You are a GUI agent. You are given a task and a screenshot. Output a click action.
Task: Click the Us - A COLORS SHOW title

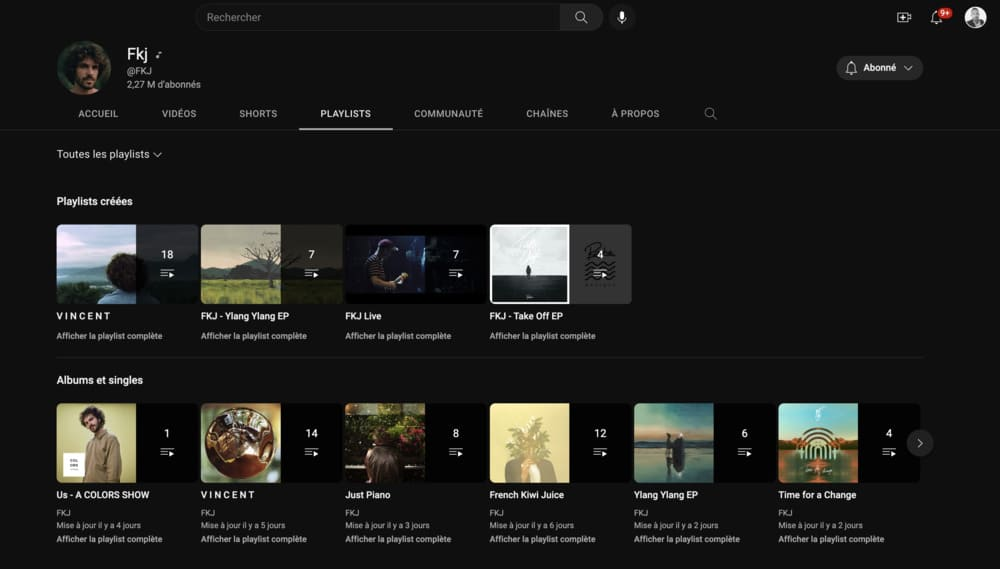click(103, 495)
